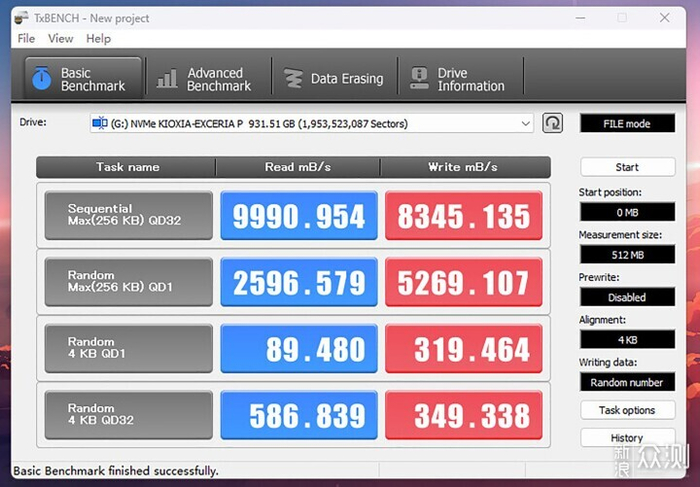This screenshot has height=487, width=700.
Task: Click the write value 5269.107
Action: pos(464,282)
